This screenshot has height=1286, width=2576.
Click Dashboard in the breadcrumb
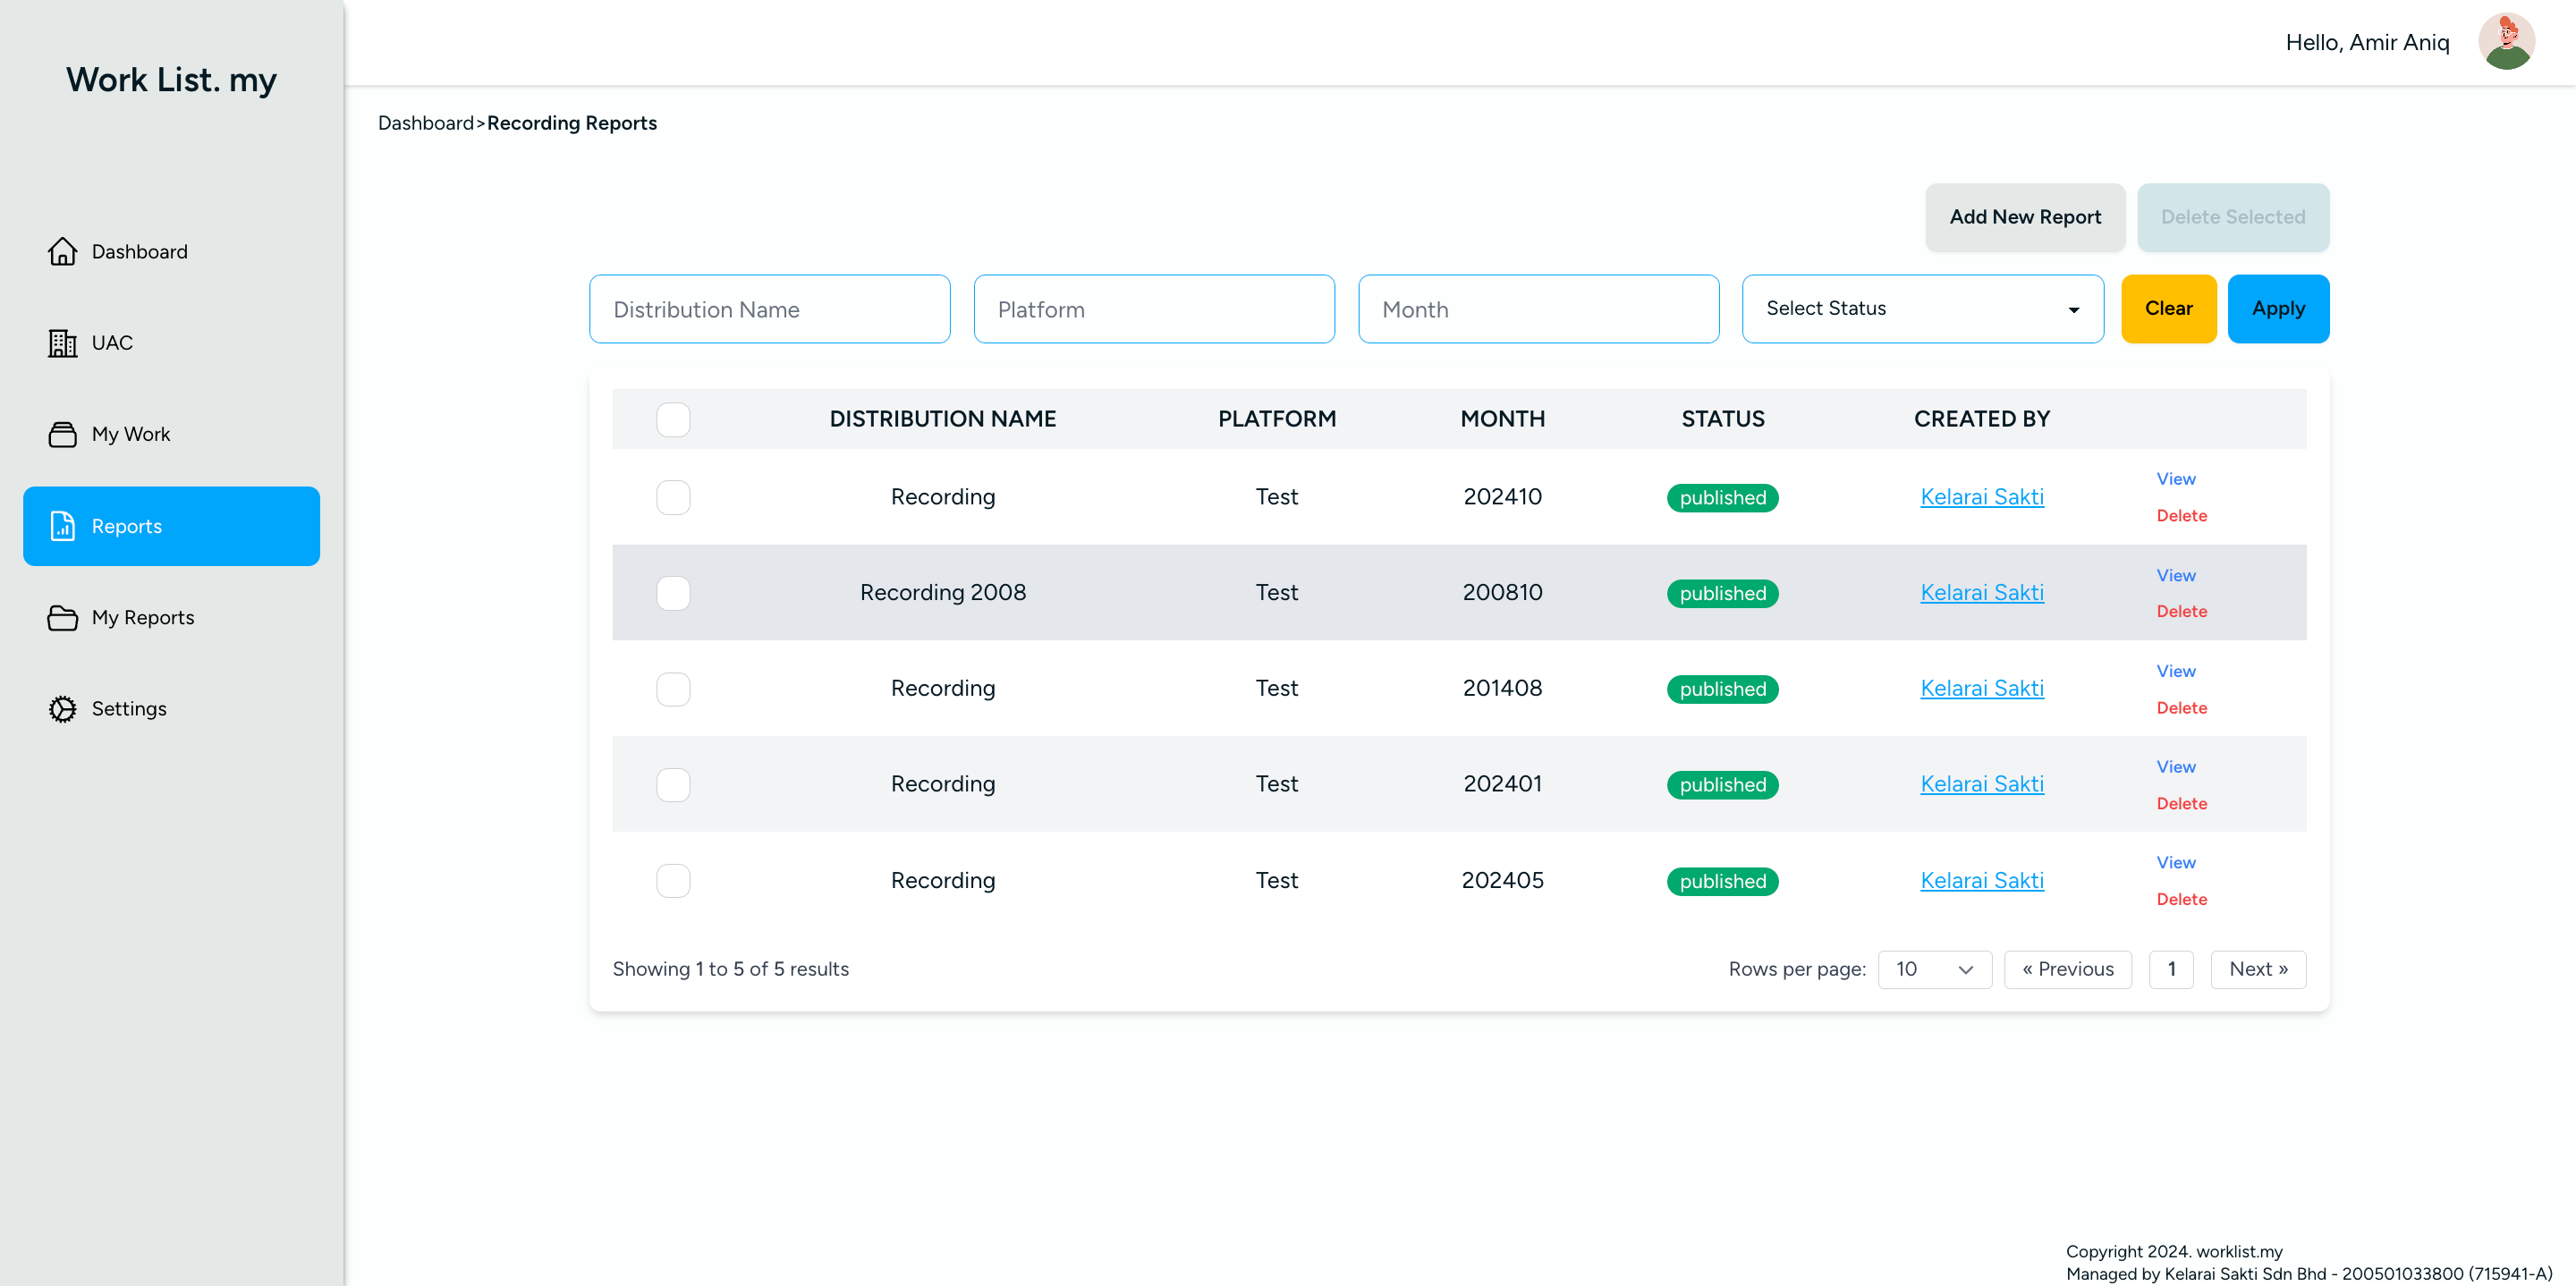pos(425,123)
